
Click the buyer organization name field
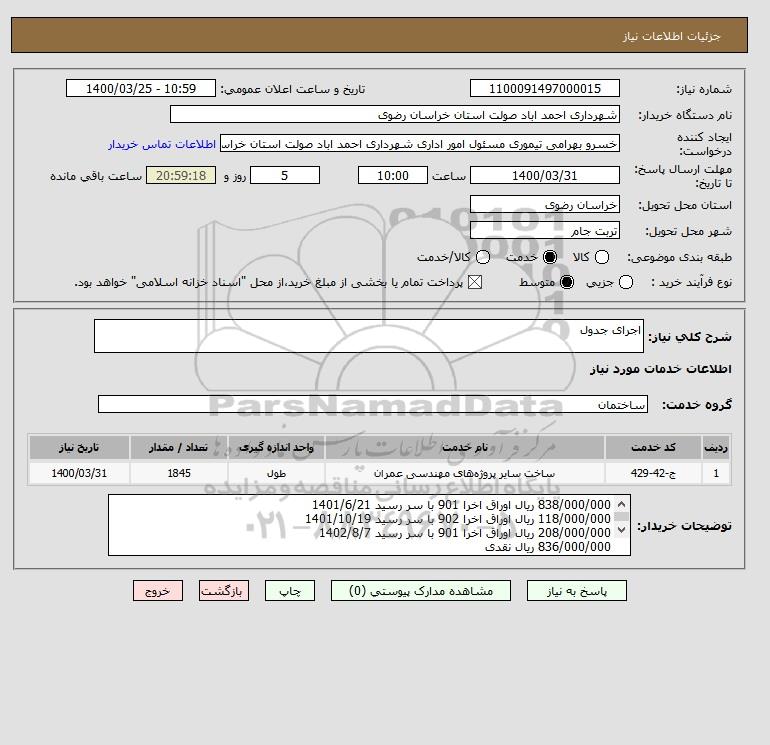pos(395,115)
